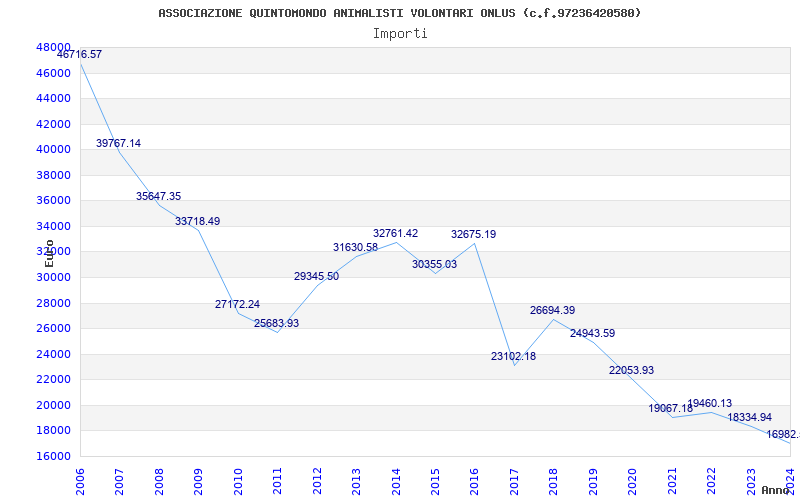Click the x-axis year 2020

(633, 482)
